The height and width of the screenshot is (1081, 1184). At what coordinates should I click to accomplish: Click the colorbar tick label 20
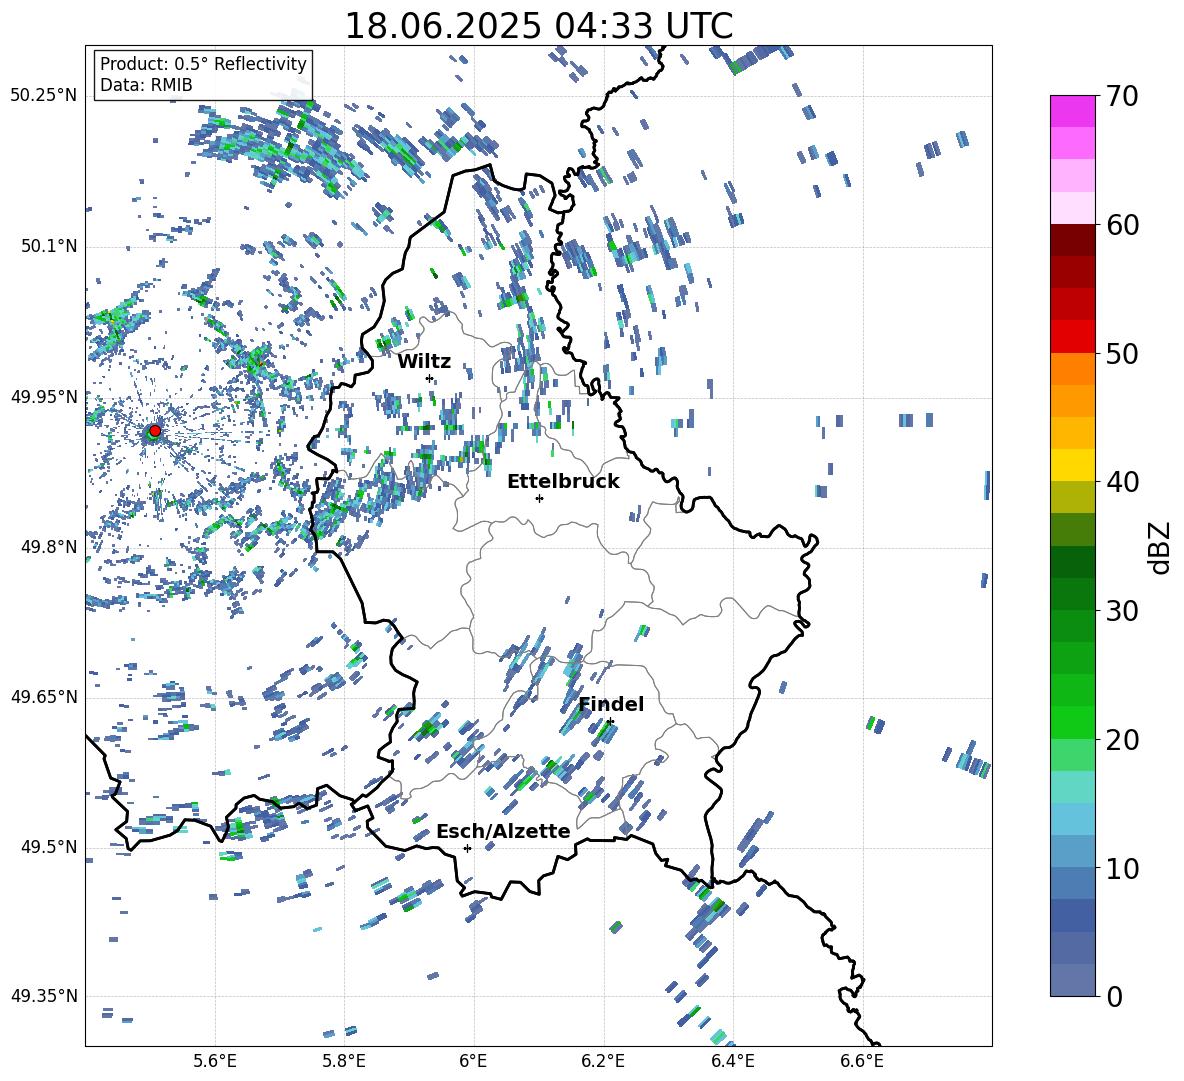click(1123, 740)
